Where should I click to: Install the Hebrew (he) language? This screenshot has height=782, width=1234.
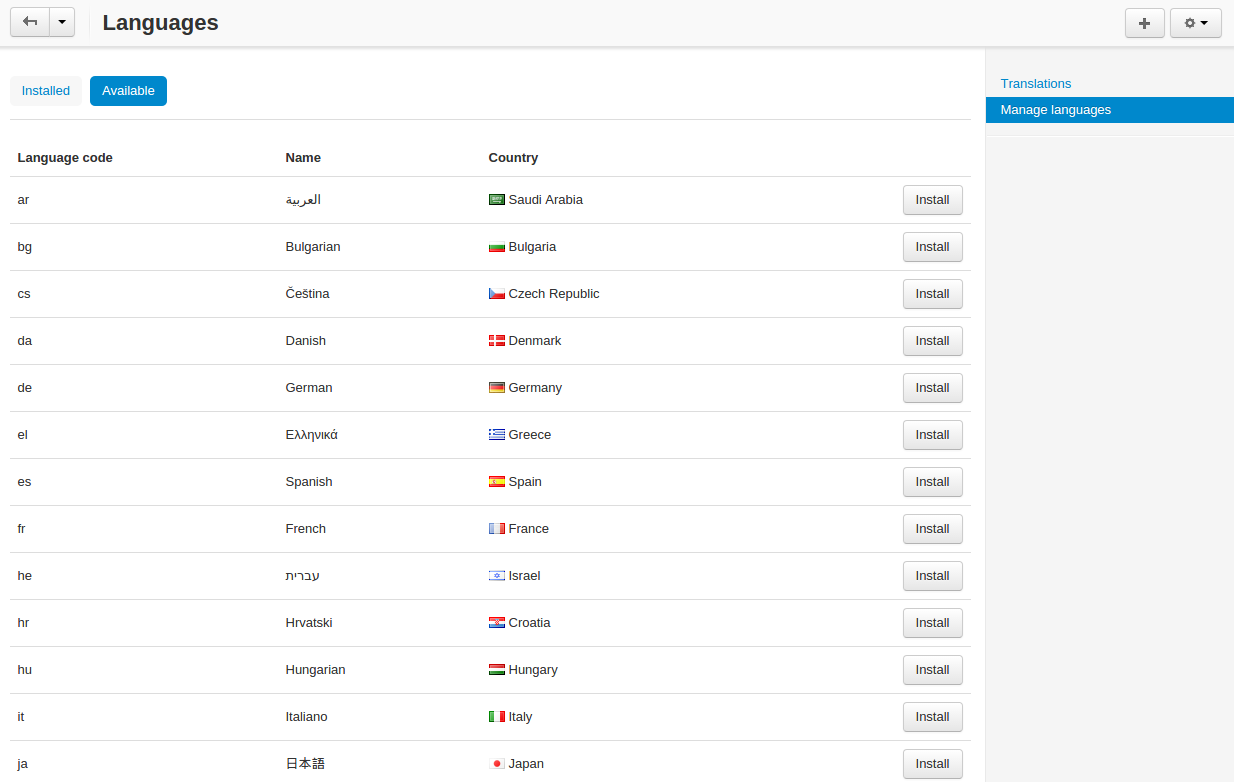point(933,576)
